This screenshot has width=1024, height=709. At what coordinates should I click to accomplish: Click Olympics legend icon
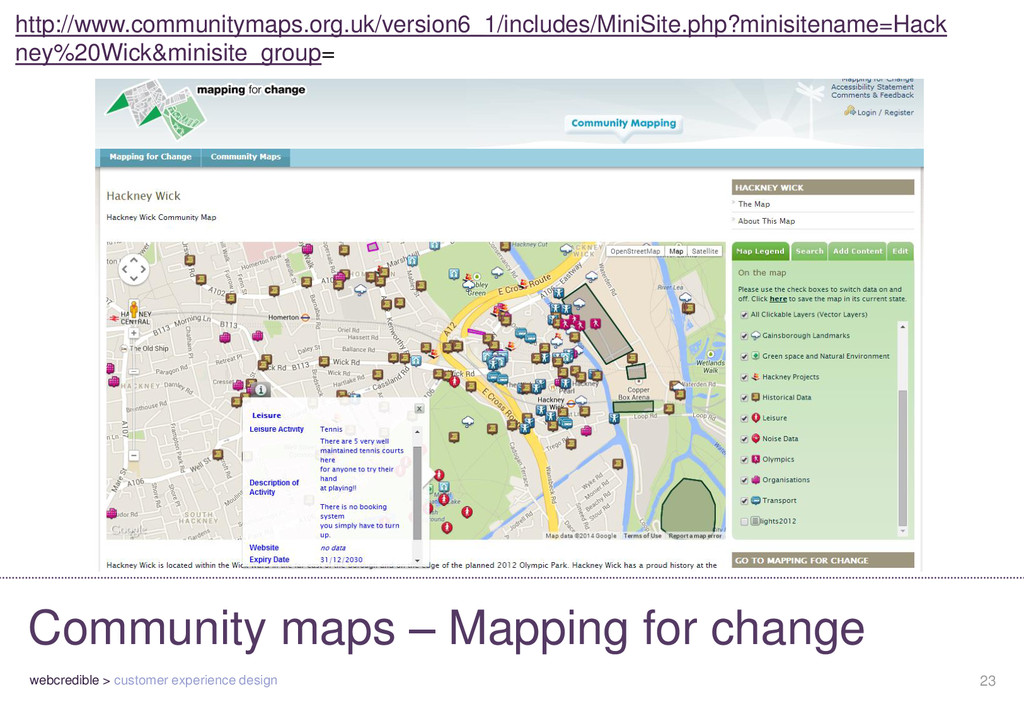click(x=756, y=459)
